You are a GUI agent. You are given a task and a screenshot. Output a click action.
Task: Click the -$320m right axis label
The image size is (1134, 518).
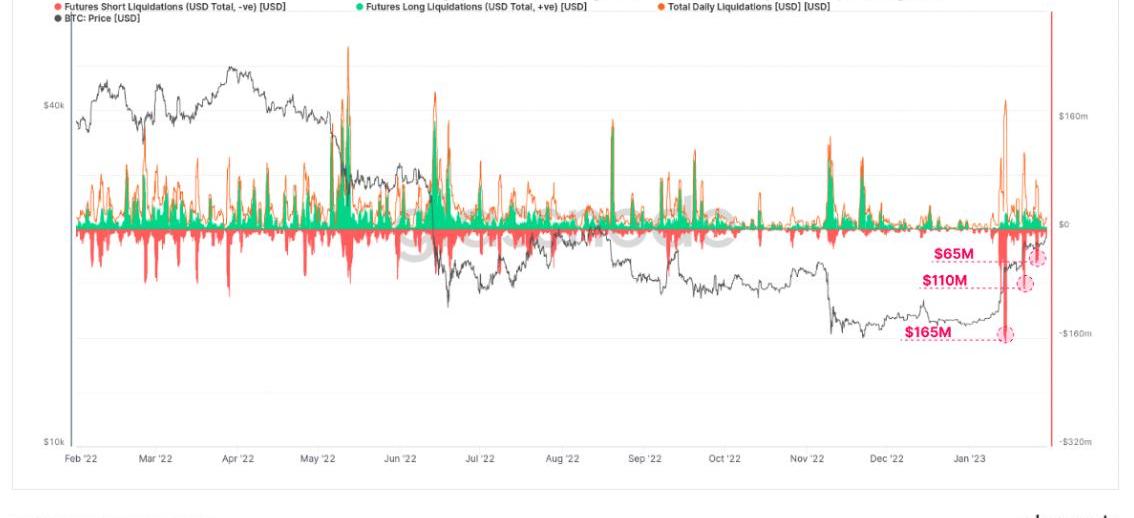pyautogui.click(x=1075, y=441)
